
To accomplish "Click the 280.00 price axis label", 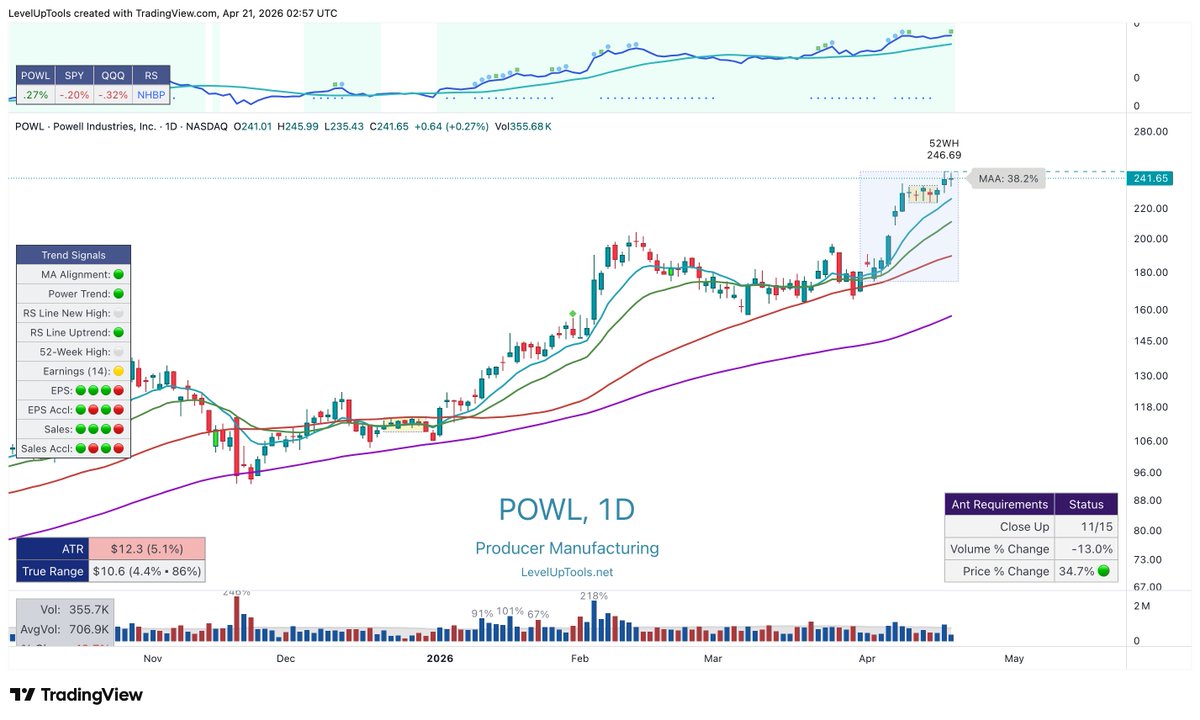I will pos(1151,132).
